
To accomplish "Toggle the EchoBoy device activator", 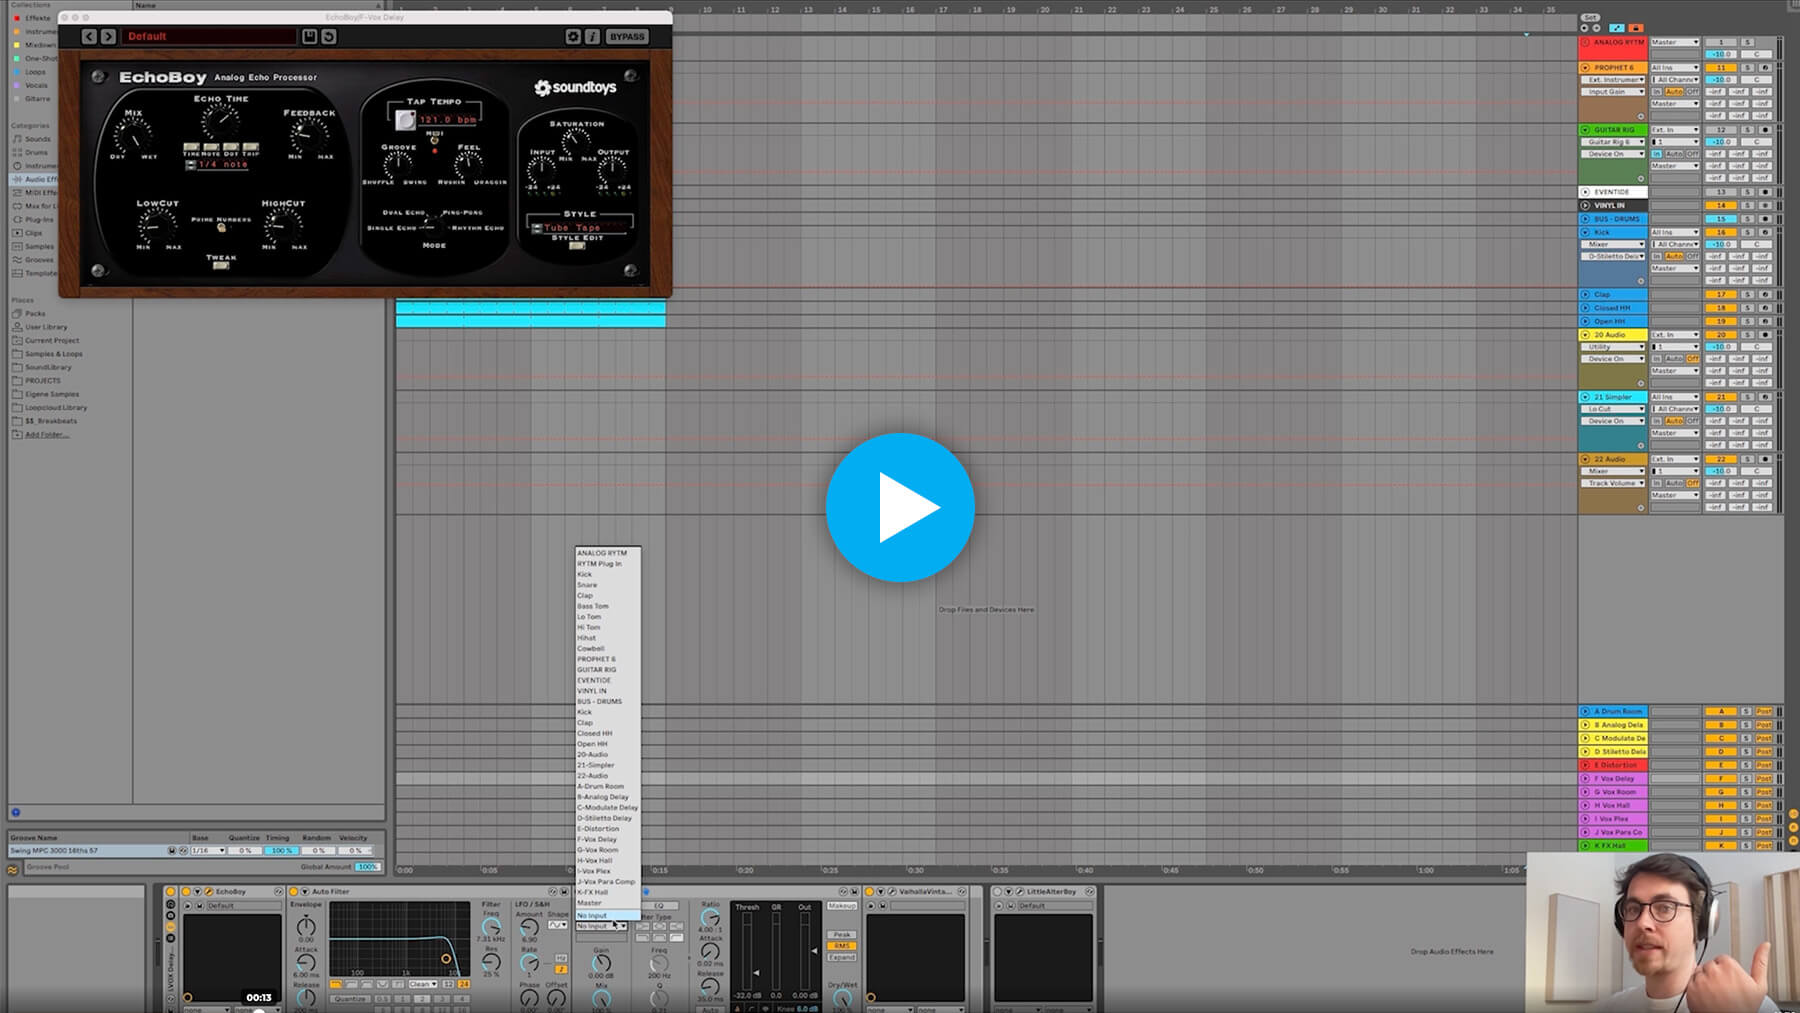I will click(x=186, y=891).
